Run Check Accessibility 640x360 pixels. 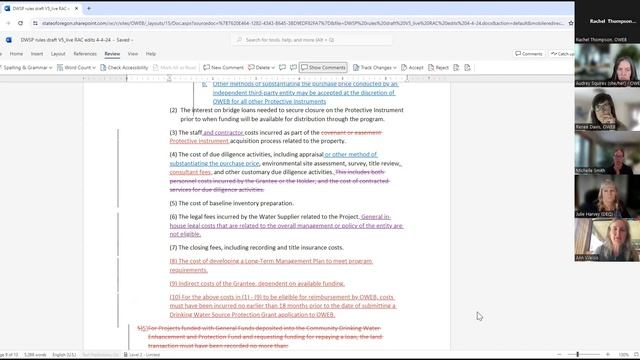click(124, 67)
